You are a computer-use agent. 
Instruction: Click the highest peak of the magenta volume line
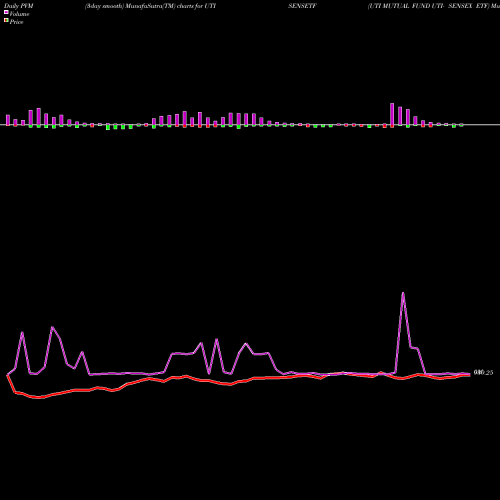tap(403, 293)
